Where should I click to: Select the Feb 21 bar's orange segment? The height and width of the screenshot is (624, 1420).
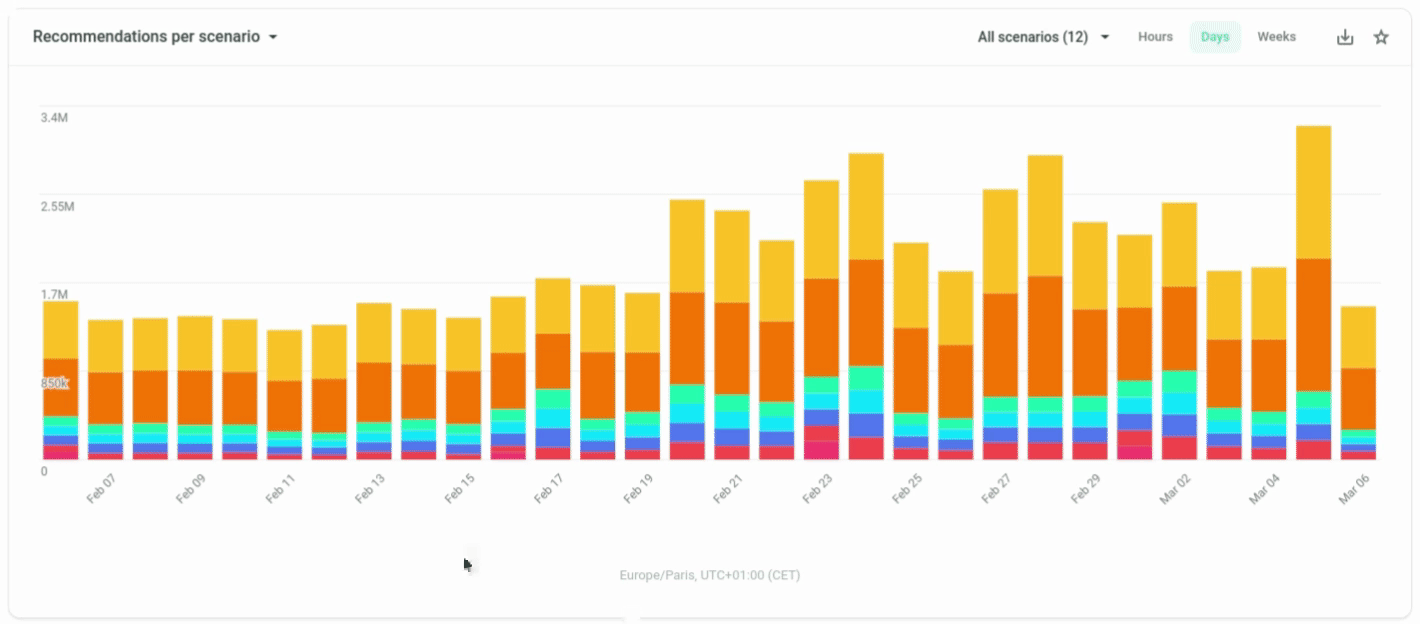pos(732,348)
